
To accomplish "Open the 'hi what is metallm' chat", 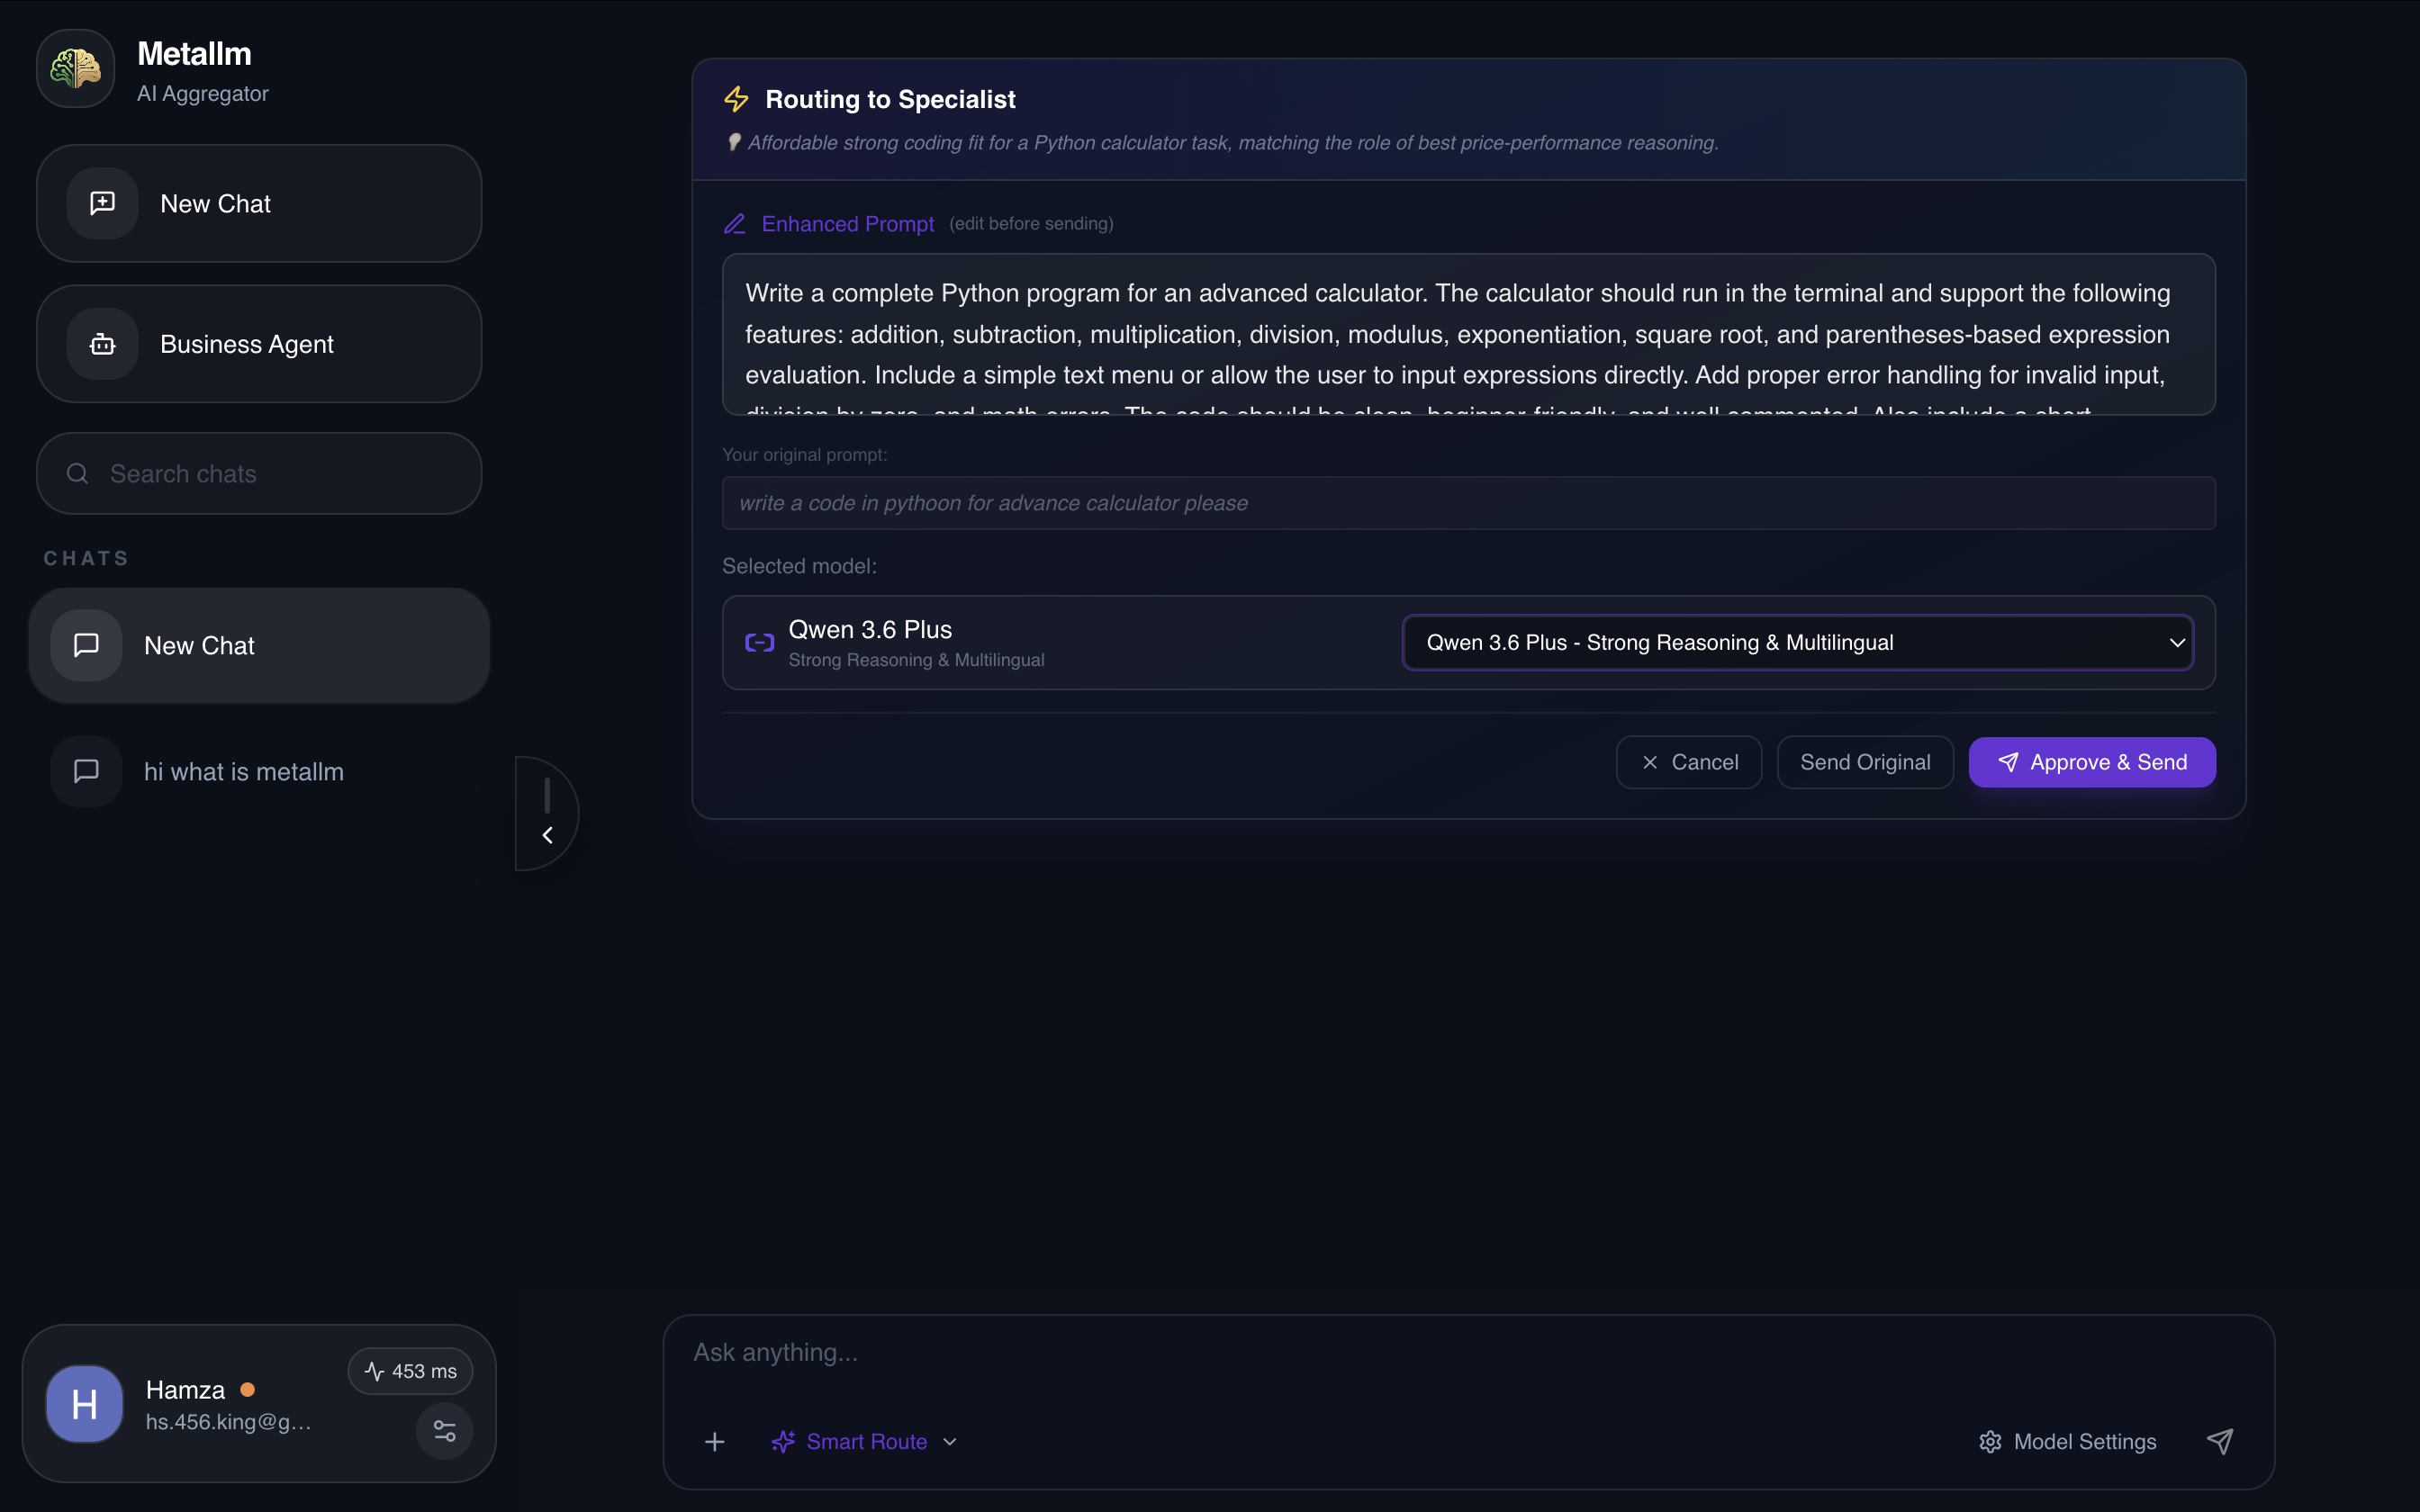I will [x=259, y=772].
